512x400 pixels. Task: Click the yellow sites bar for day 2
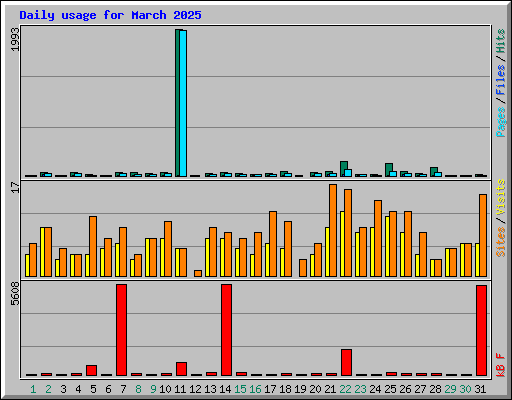click(42, 252)
